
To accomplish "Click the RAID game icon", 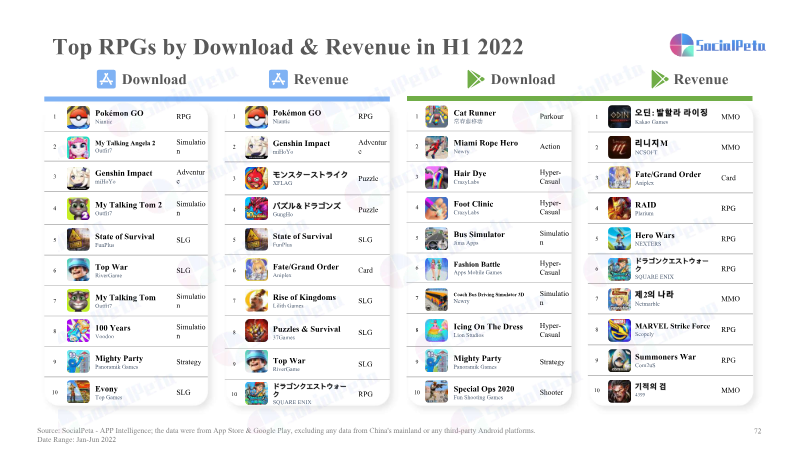I will (x=619, y=208).
